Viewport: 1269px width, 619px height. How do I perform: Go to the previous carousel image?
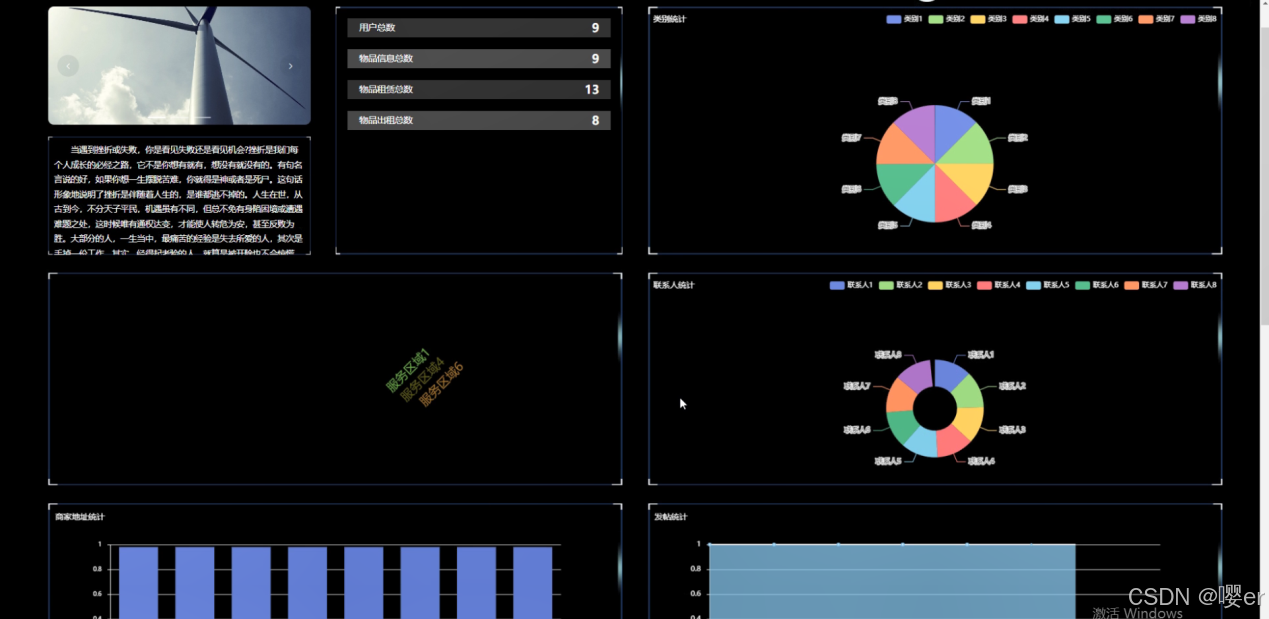click(x=68, y=66)
